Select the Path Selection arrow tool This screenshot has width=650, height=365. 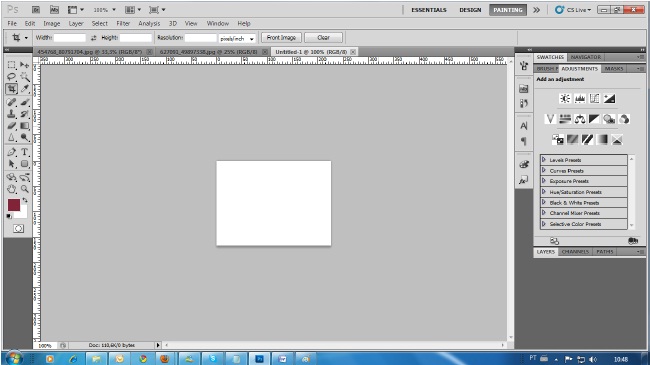[x=12, y=164]
